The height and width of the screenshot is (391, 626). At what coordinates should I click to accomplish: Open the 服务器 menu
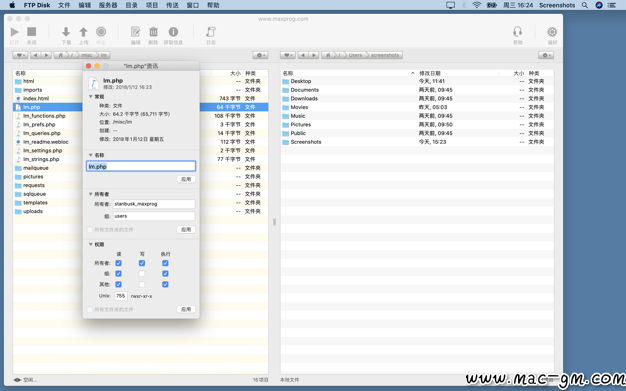click(108, 5)
